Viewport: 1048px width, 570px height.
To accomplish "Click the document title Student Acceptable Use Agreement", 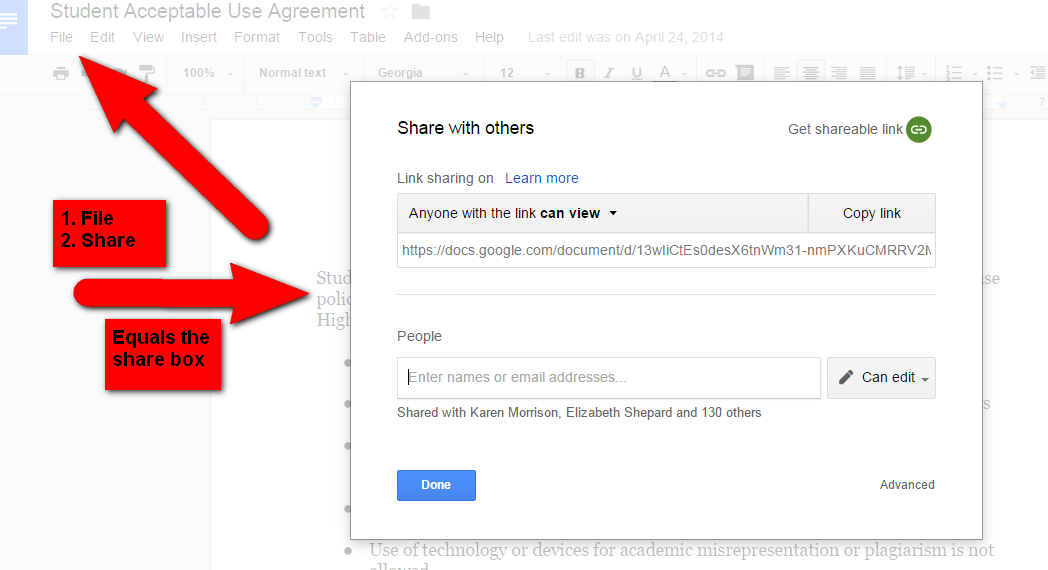I will coord(208,11).
